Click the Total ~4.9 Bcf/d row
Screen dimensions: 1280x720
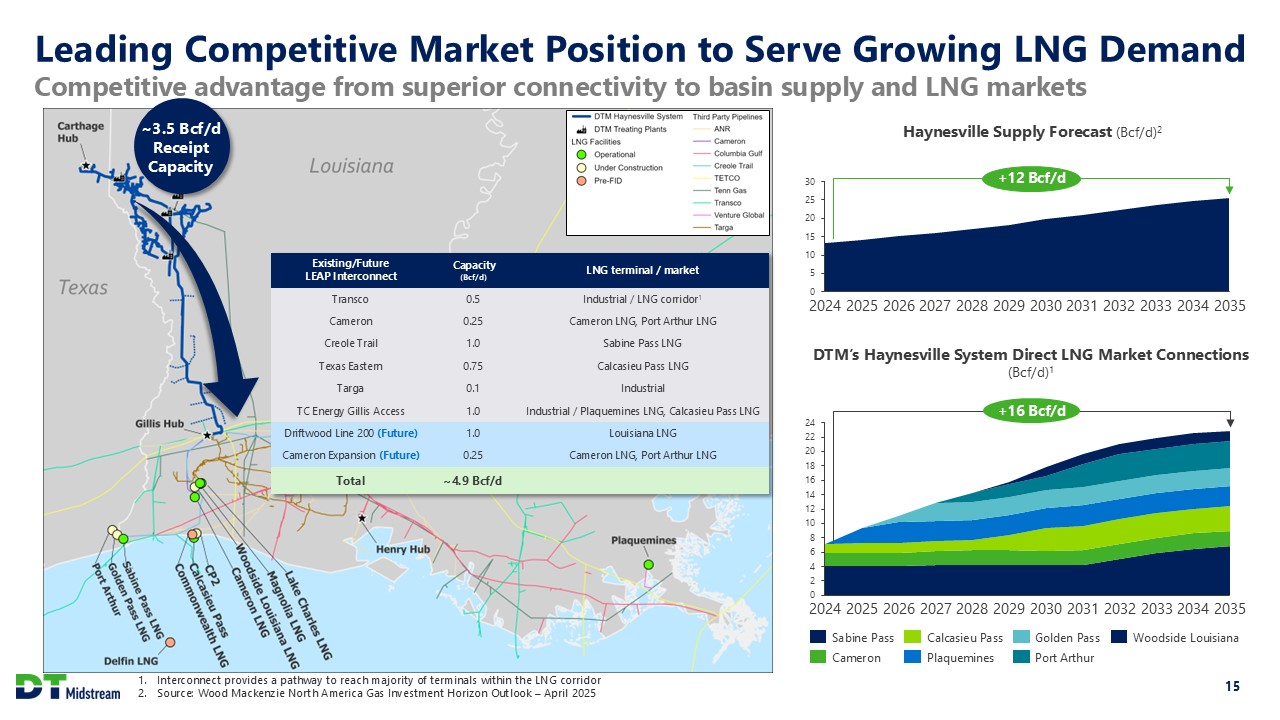[x=518, y=480]
